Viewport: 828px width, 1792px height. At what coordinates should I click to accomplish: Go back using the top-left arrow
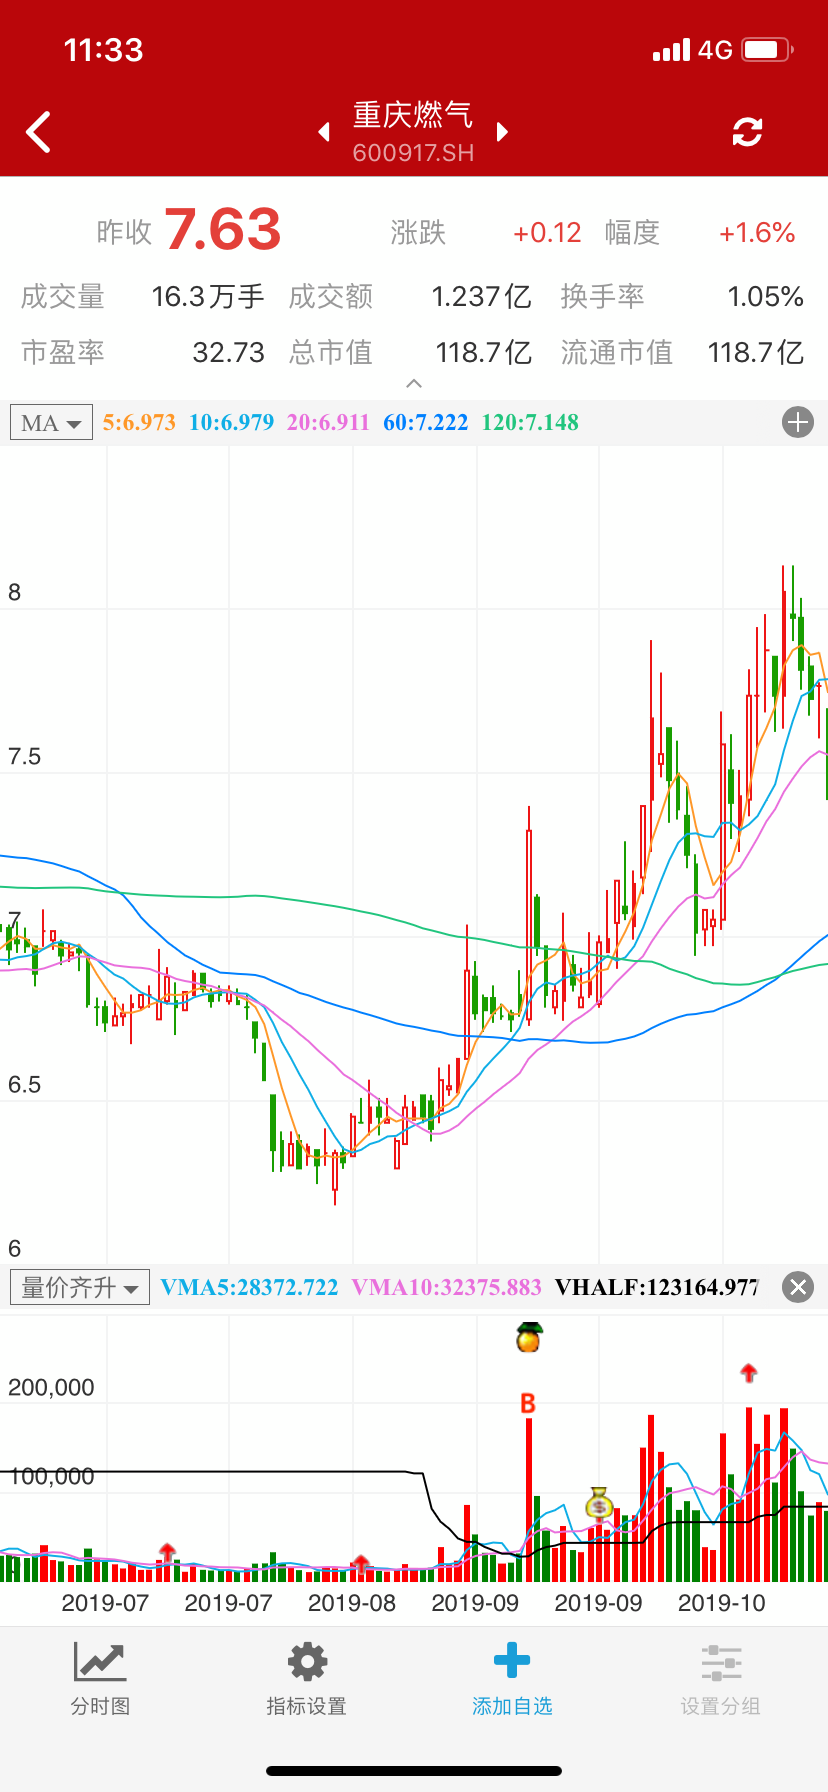tap(38, 132)
